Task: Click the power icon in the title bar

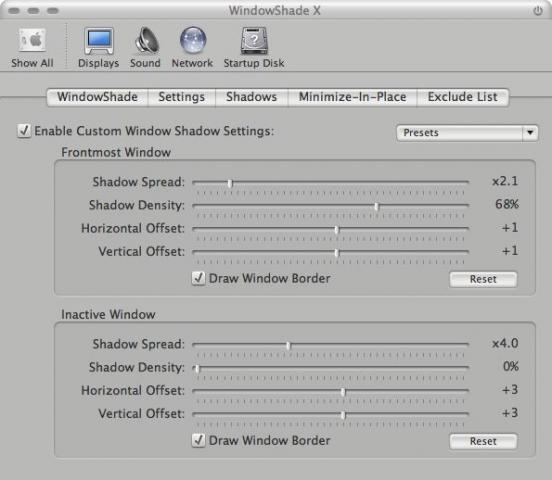Action: pyautogui.click(x=538, y=11)
